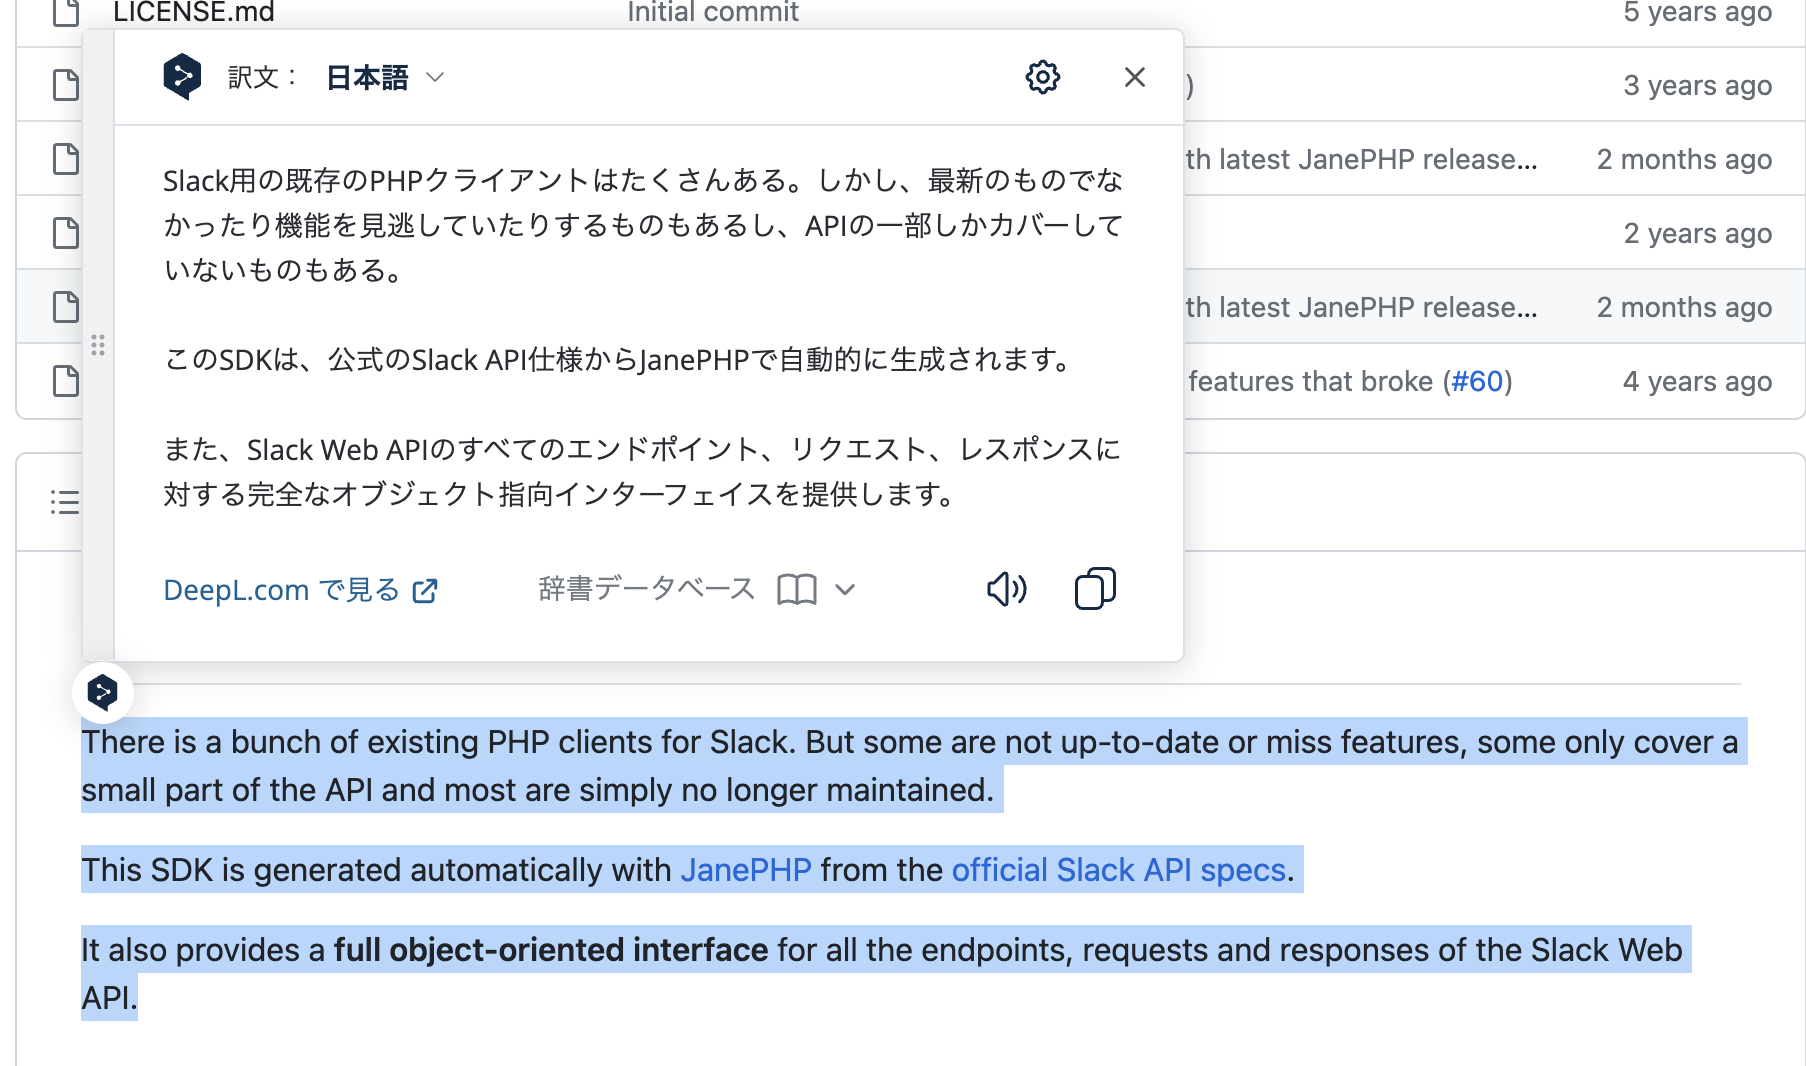Click the floating DeepL translate icon
The width and height of the screenshot is (1806, 1066).
[103, 692]
